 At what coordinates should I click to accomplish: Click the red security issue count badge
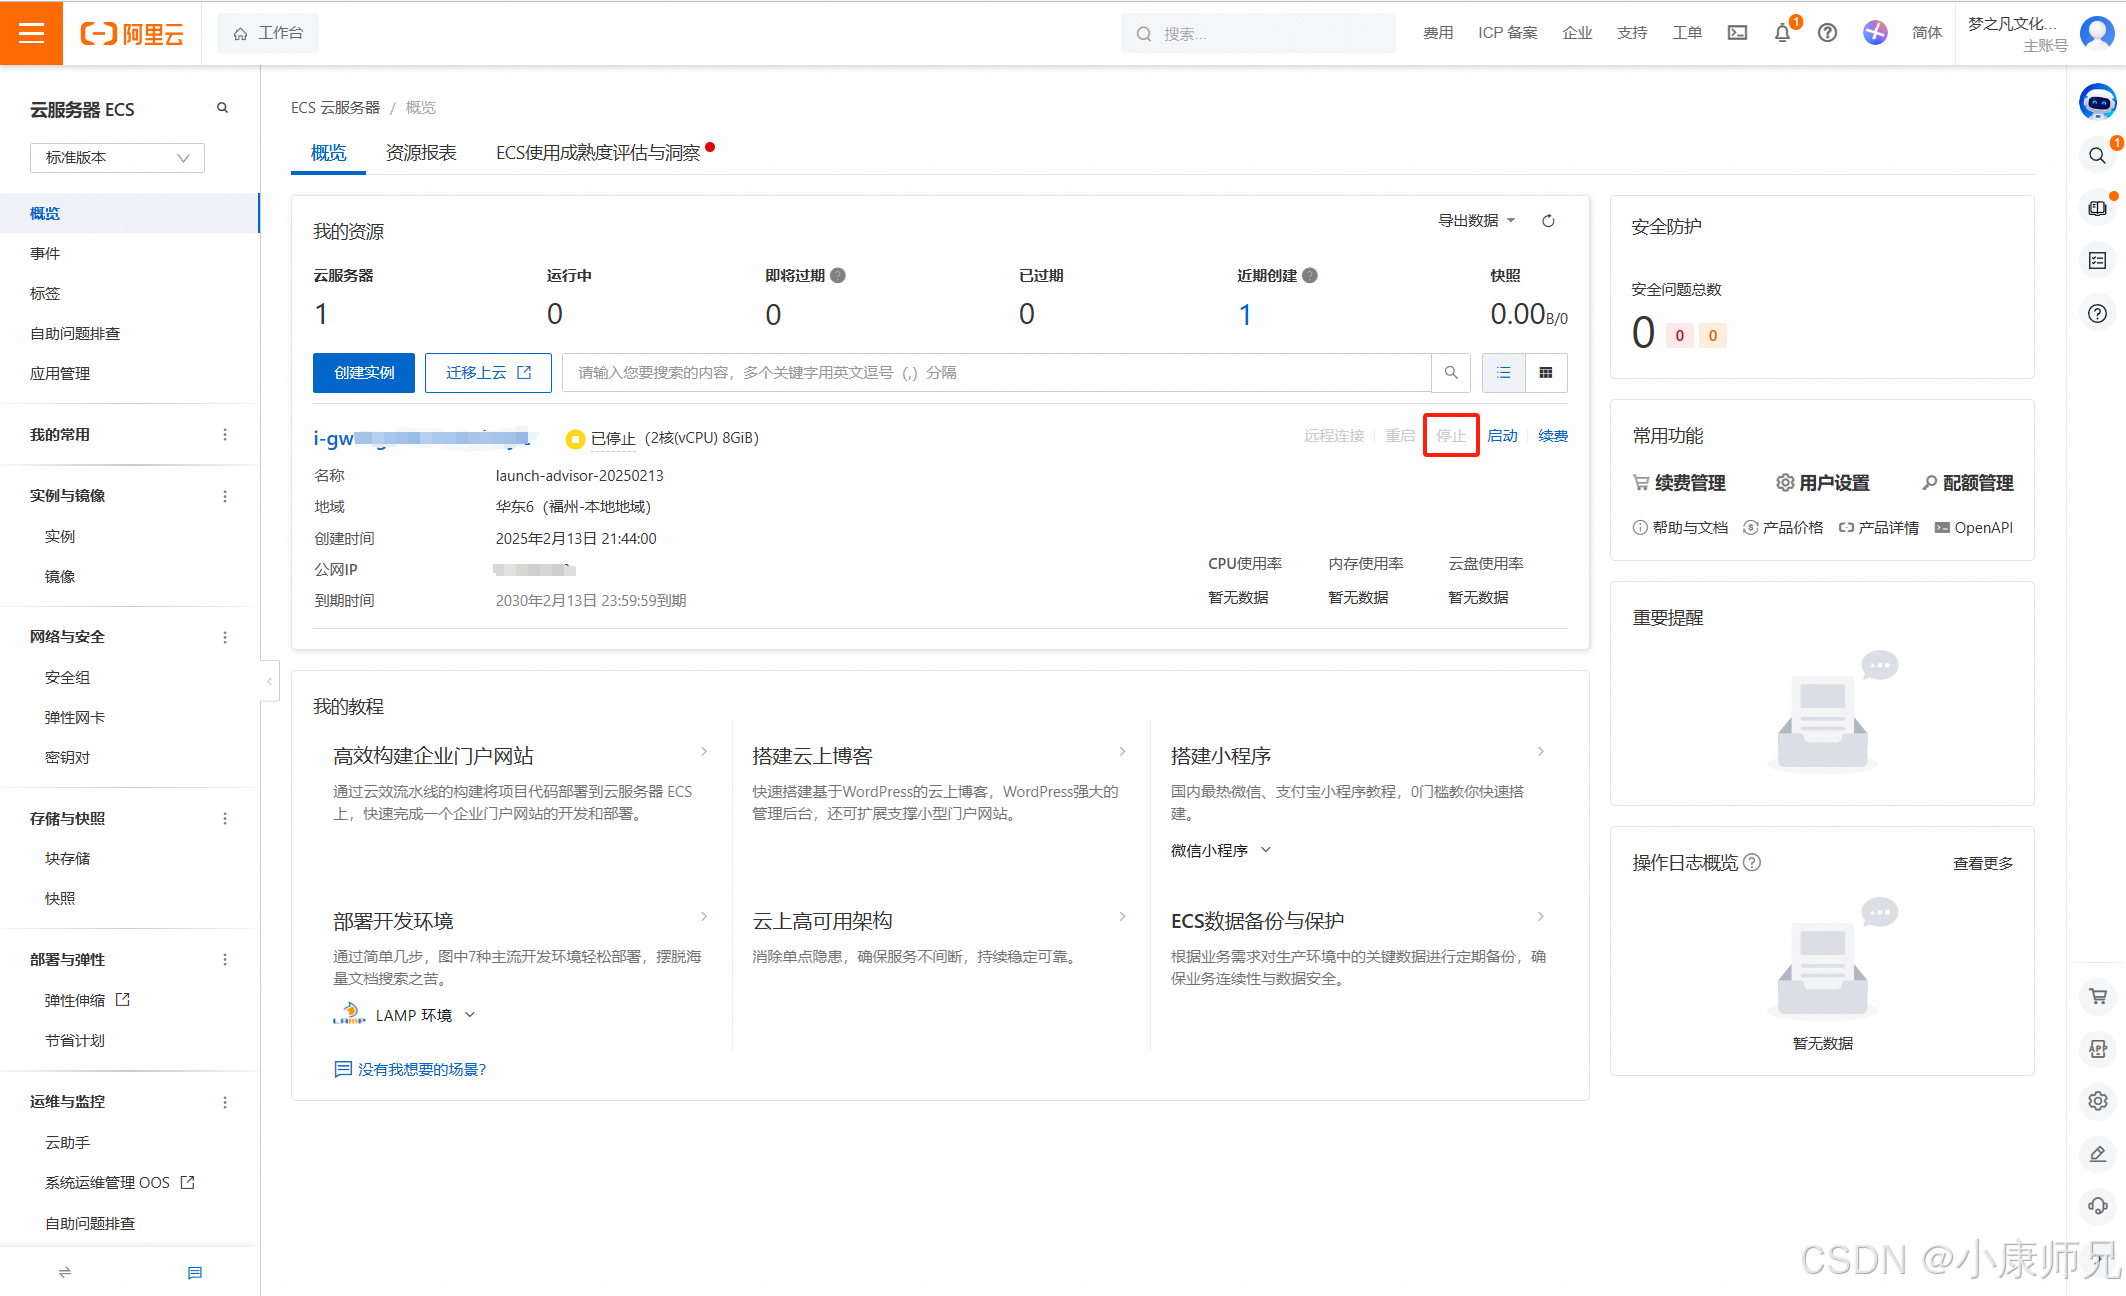[1679, 336]
